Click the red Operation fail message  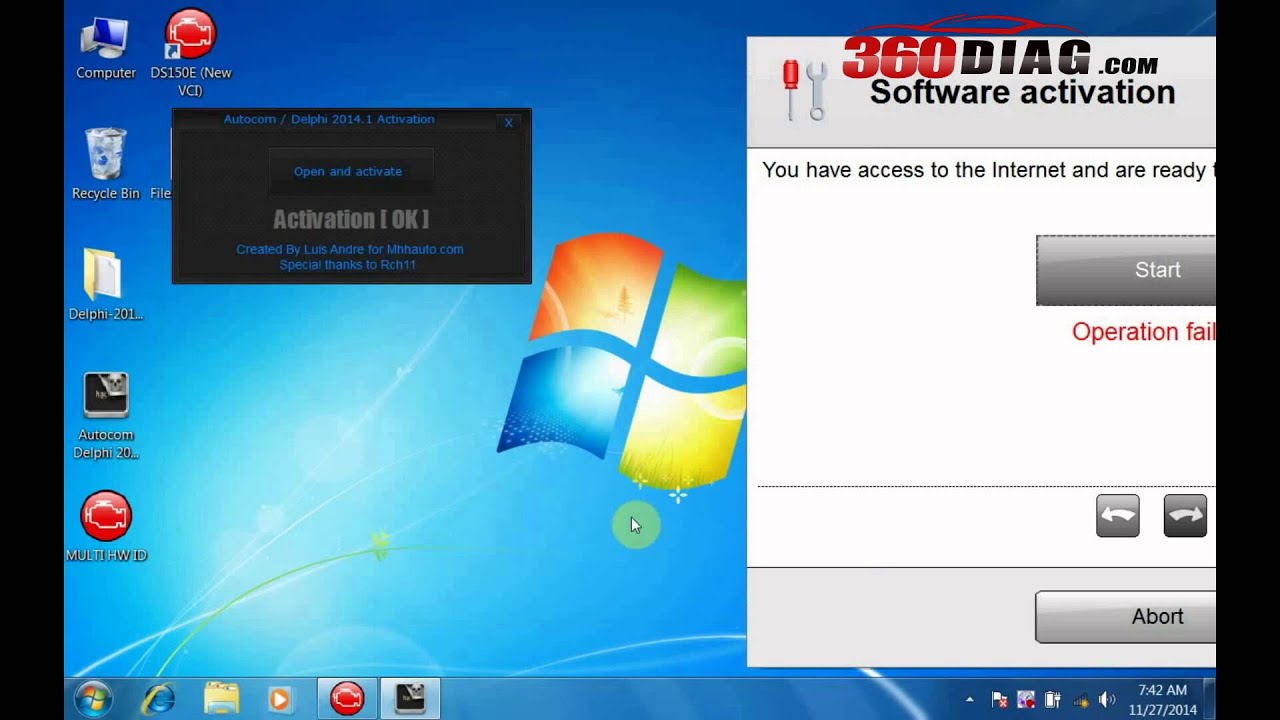[1144, 332]
